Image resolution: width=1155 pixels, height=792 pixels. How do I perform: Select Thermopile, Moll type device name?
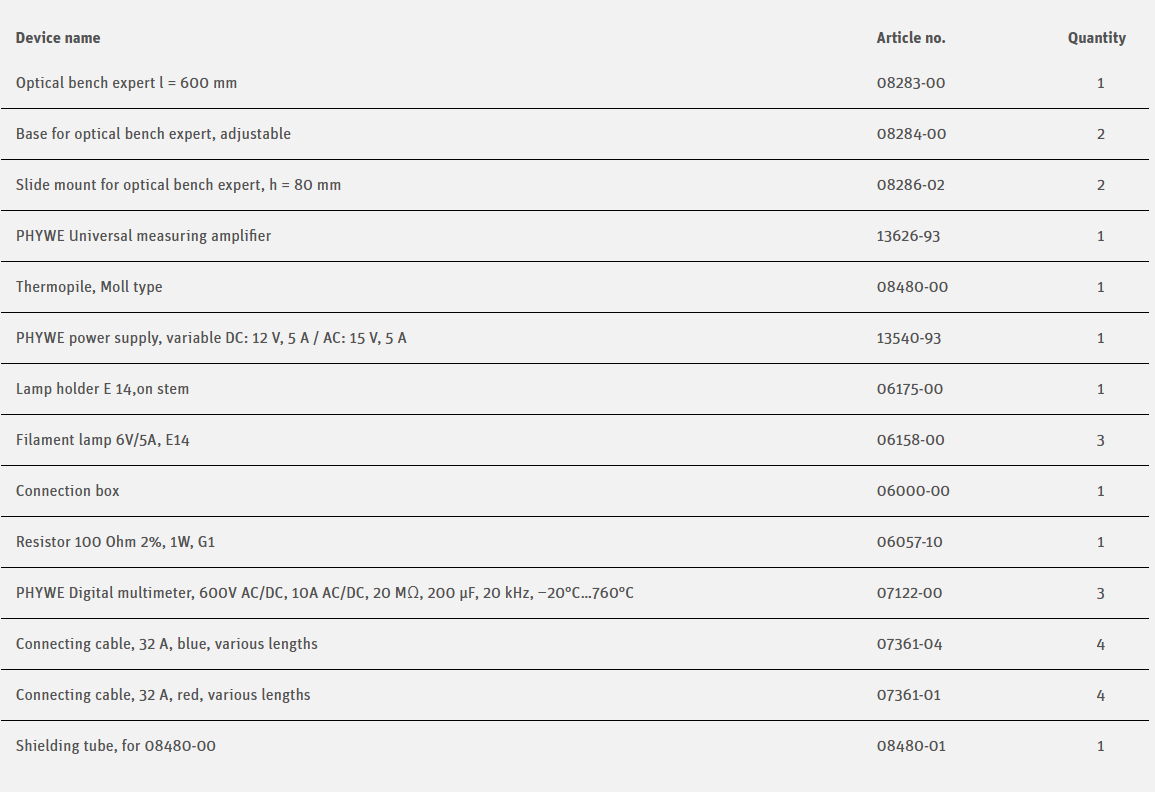(x=89, y=287)
